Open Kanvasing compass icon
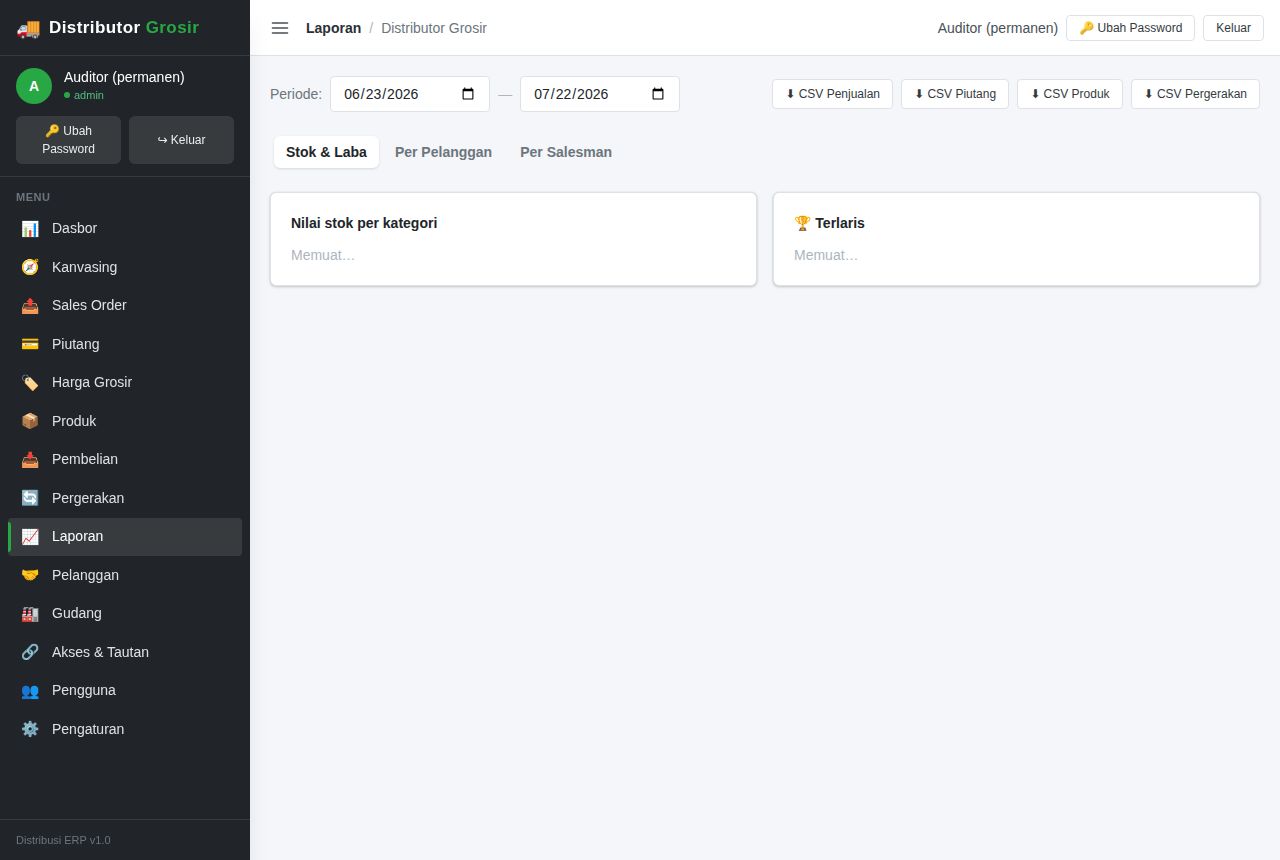The width and height of the screenshot is (1280, 860). pos(30,267)
